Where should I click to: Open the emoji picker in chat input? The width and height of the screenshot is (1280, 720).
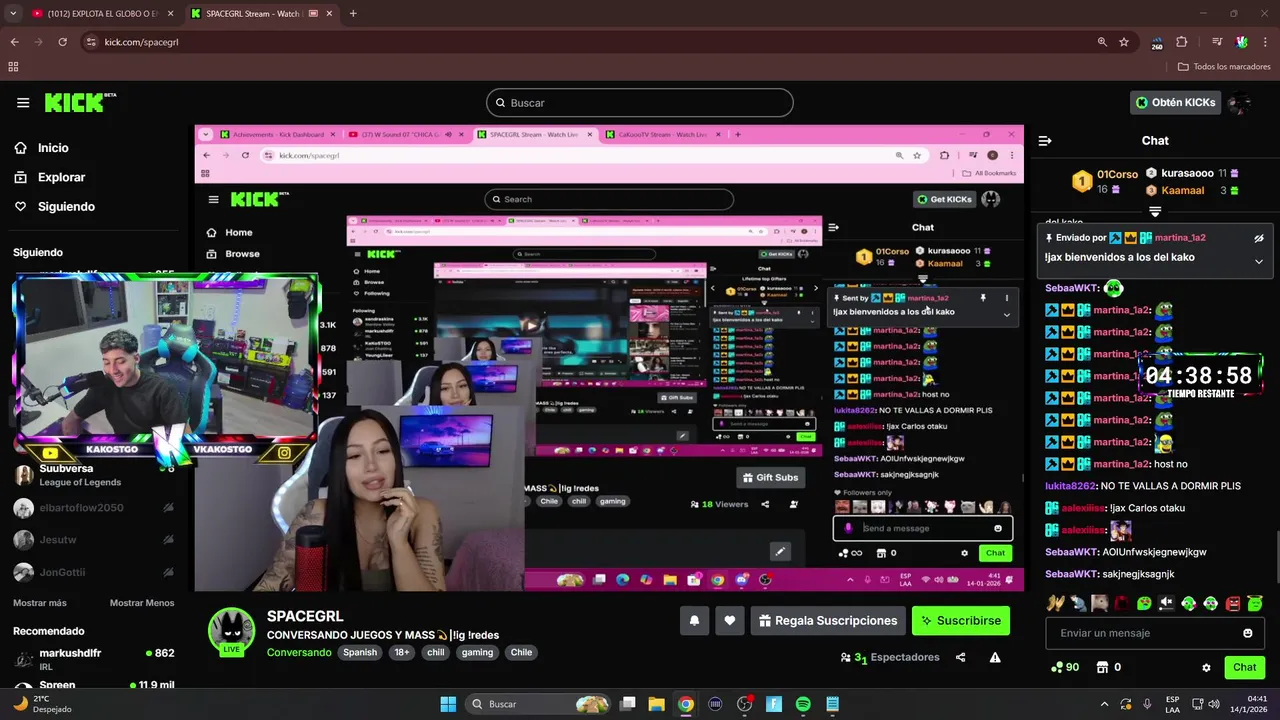click(1248, 633)
